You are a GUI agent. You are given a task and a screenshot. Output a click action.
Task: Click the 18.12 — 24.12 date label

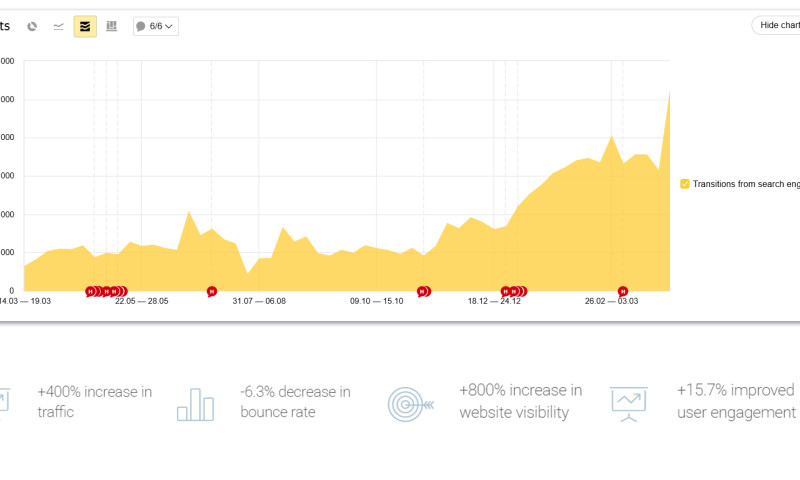click(x=494, y=301)
